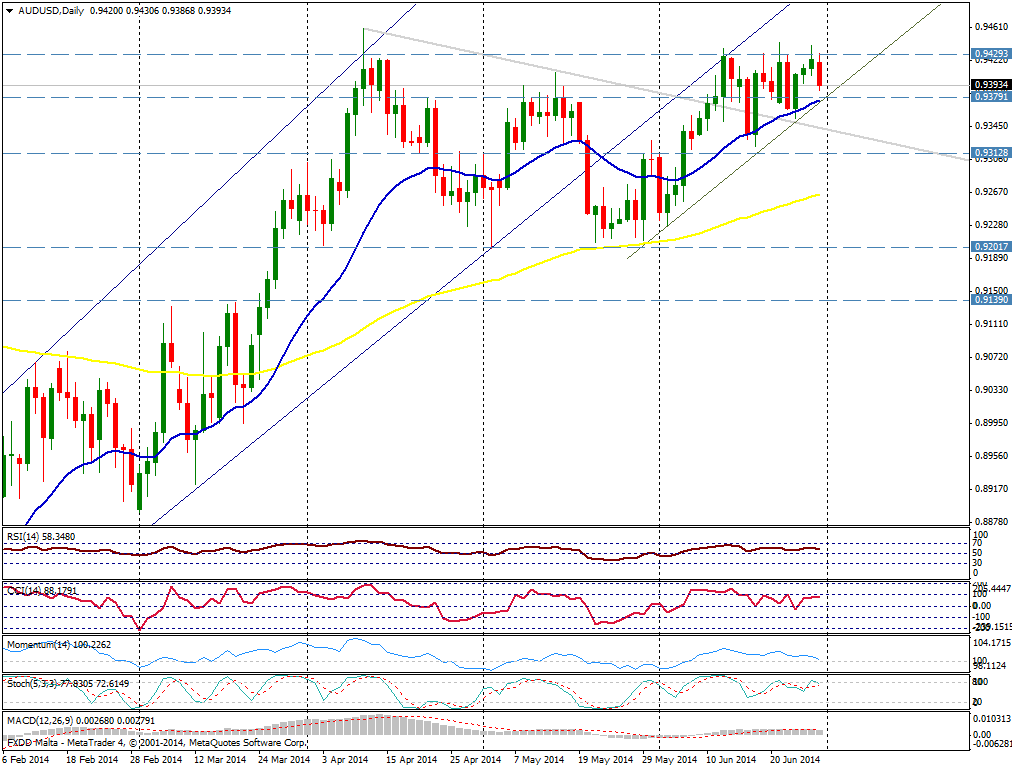Click the triangle icon beside AUDUSD title
Screen dimensions: 1012x768
(x=9, y=10)
